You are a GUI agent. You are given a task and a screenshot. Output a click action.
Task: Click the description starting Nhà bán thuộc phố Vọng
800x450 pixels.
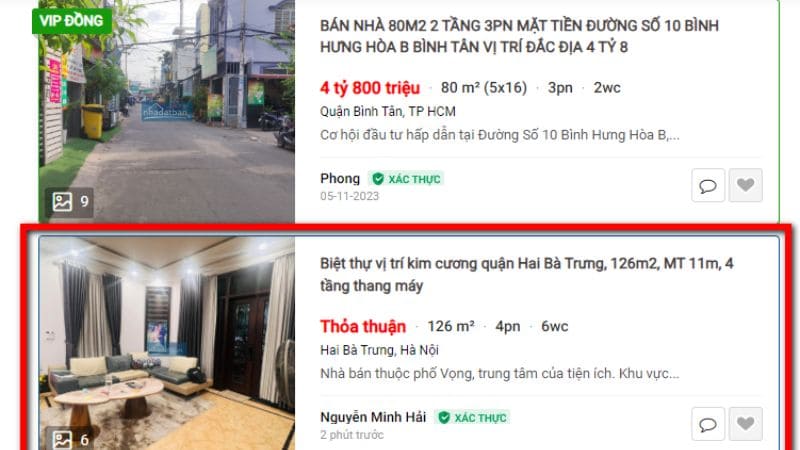[499, 373]
